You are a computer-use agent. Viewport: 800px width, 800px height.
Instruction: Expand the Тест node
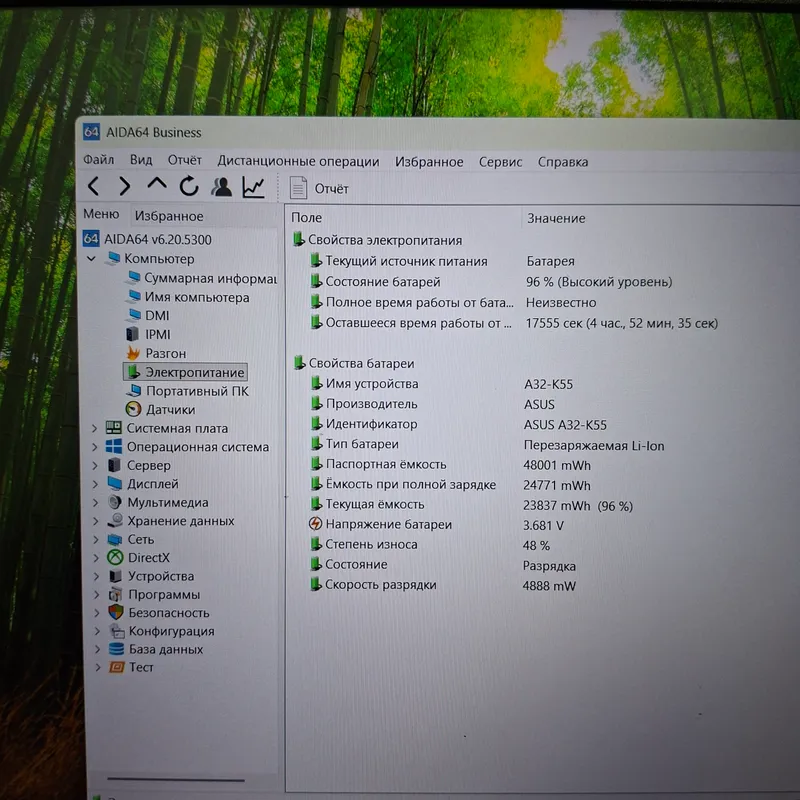tap(97, 667)
